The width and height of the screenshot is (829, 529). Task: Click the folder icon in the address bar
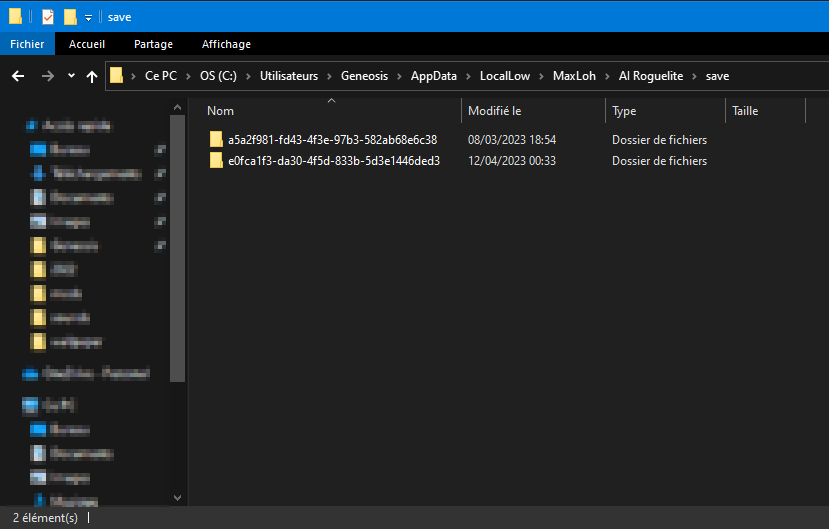point(118,76)
